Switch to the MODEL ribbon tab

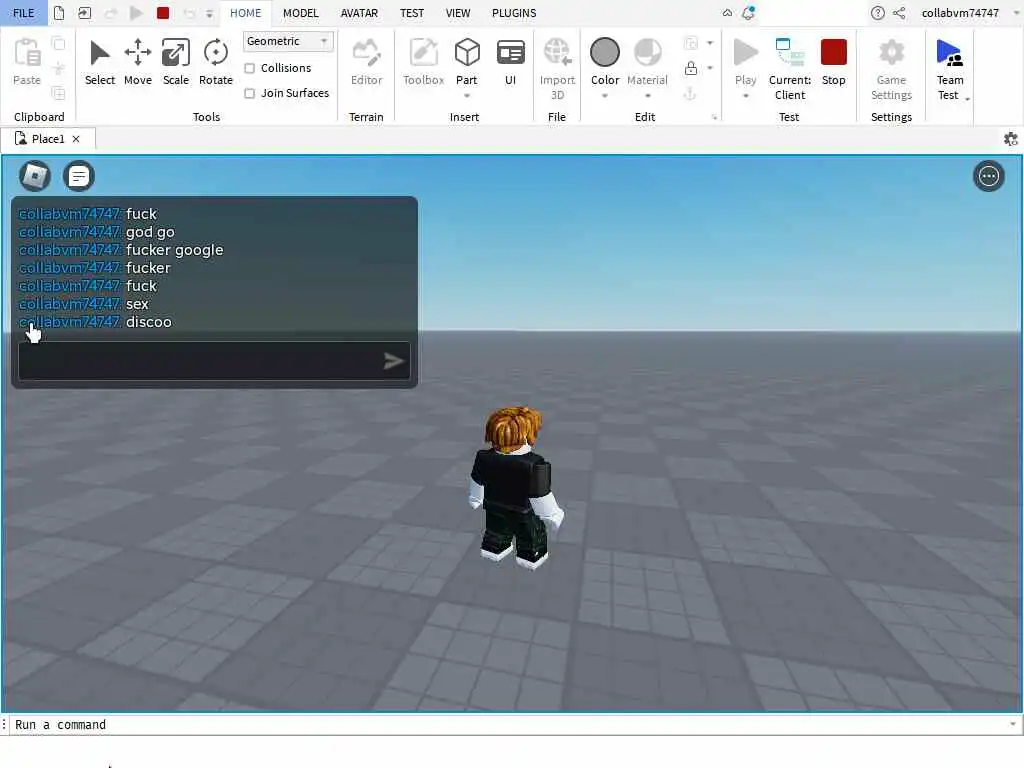click(300, 13)
